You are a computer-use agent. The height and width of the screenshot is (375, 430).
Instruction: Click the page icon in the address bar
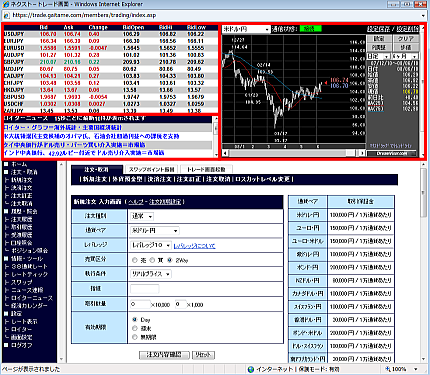(x=7, y=15)
